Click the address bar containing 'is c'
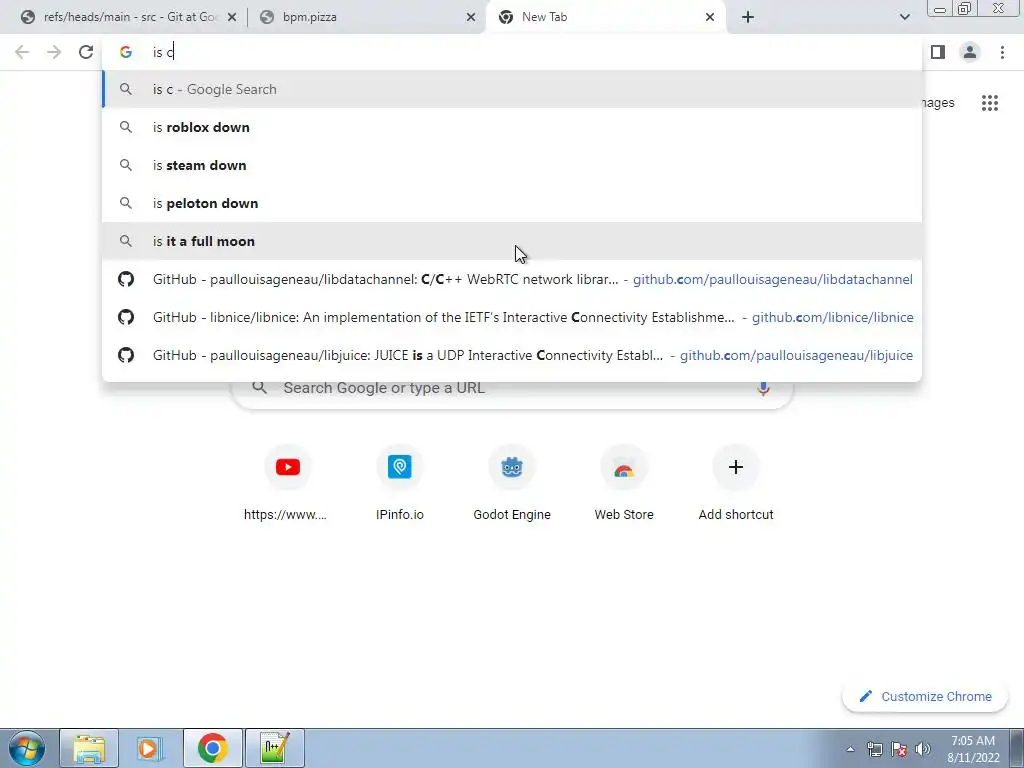 (x=512, y=52)
